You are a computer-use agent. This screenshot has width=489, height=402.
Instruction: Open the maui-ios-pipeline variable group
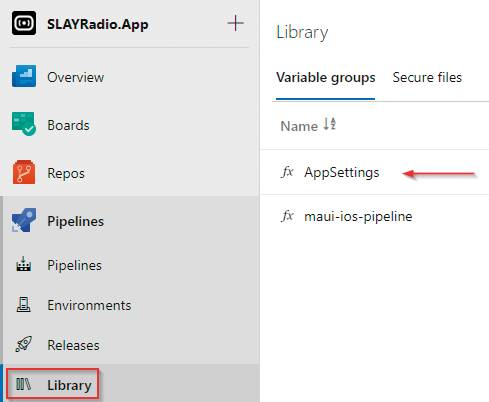358,216
